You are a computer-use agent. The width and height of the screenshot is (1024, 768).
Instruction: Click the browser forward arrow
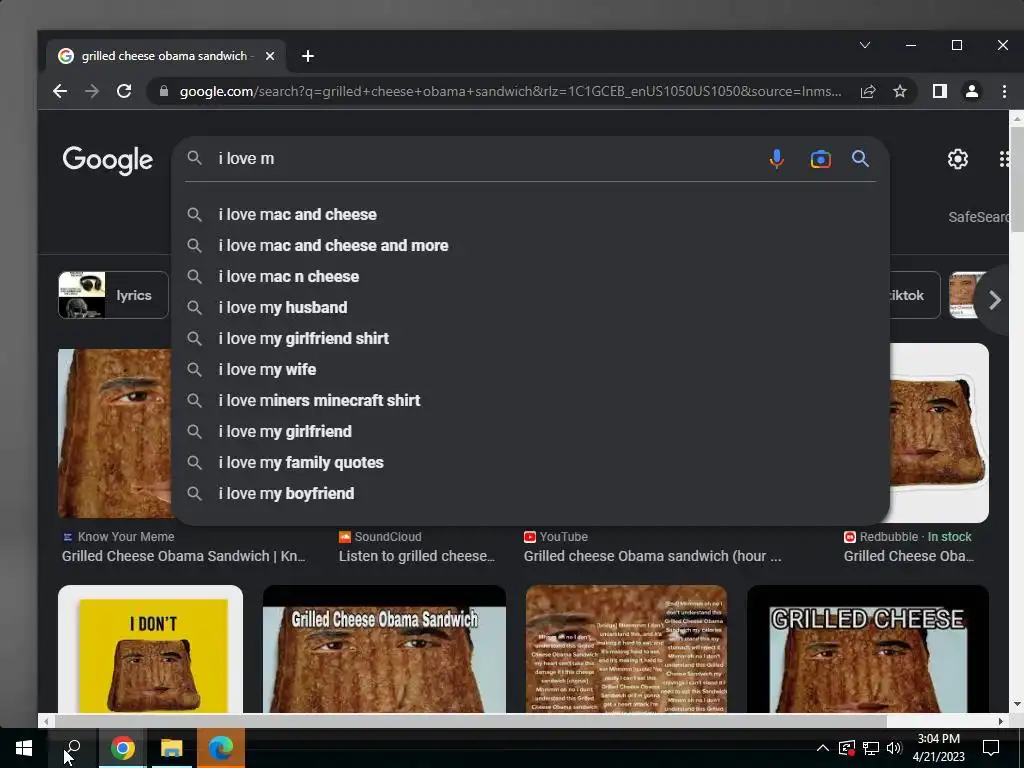tap(92, 91)
